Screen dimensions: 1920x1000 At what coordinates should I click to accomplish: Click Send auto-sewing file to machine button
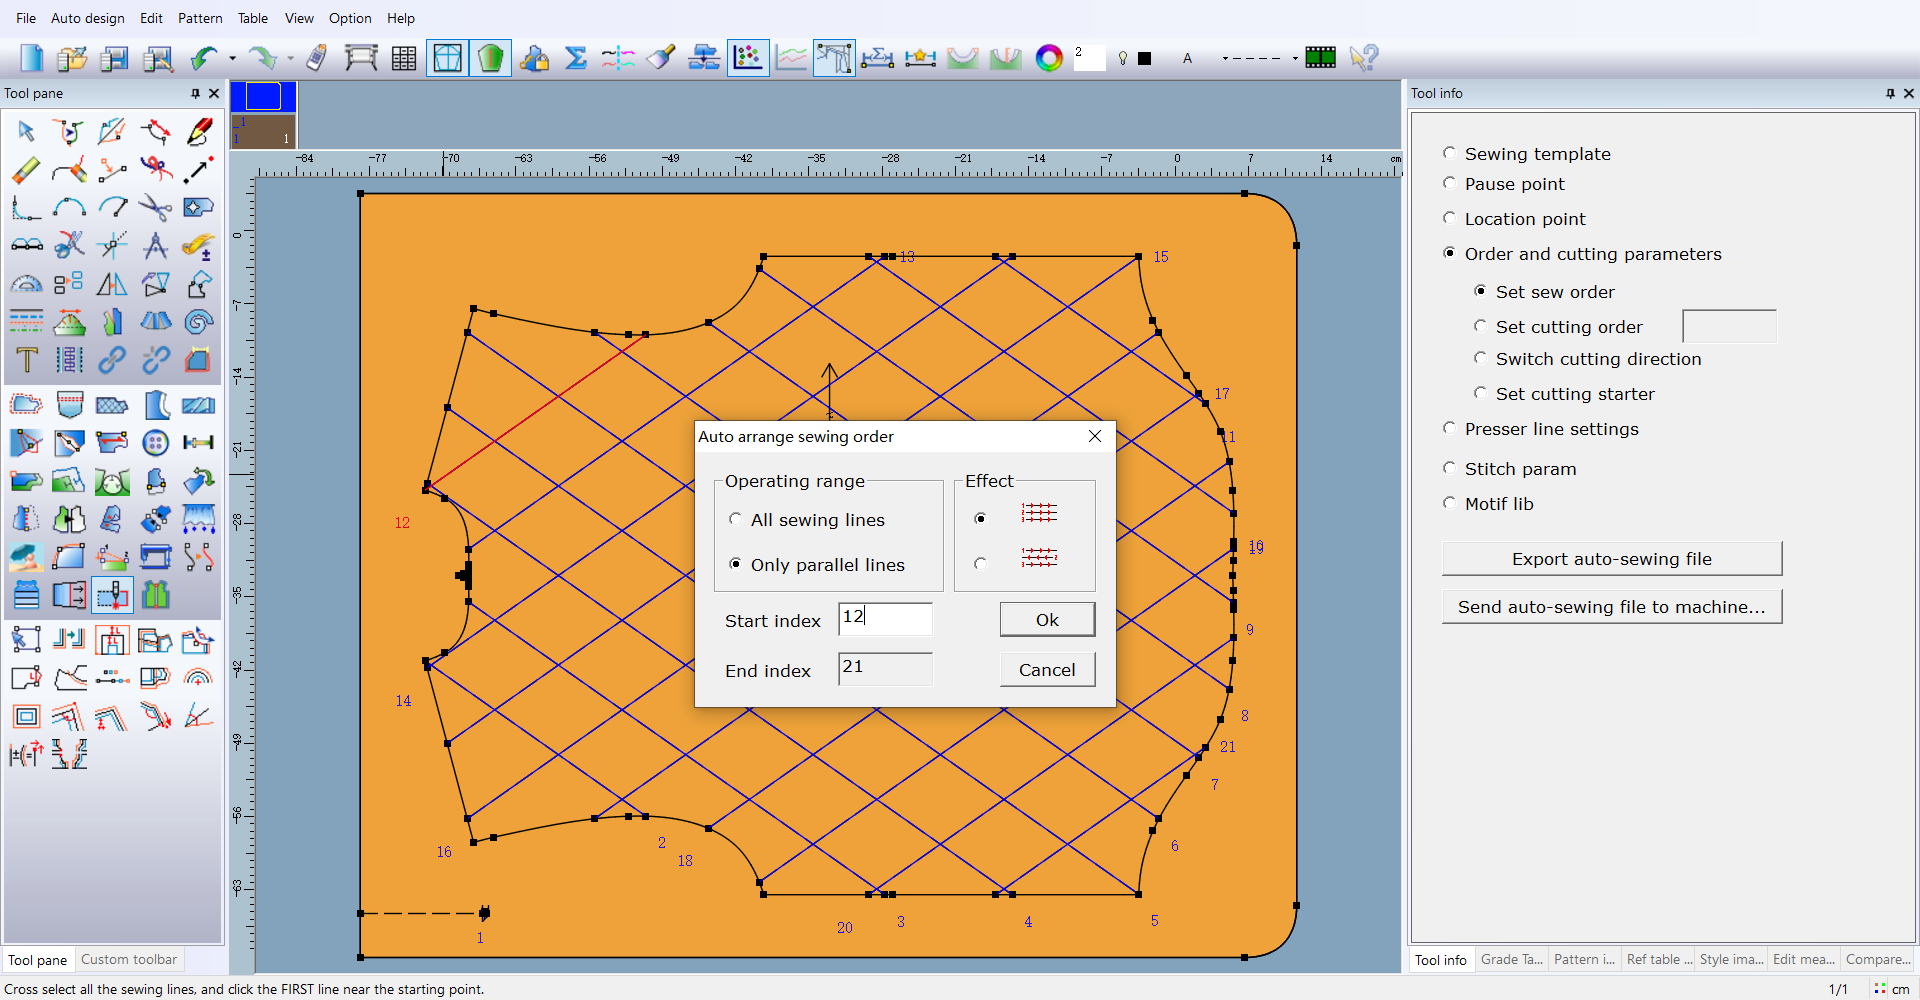click(x=1611, y=606)
